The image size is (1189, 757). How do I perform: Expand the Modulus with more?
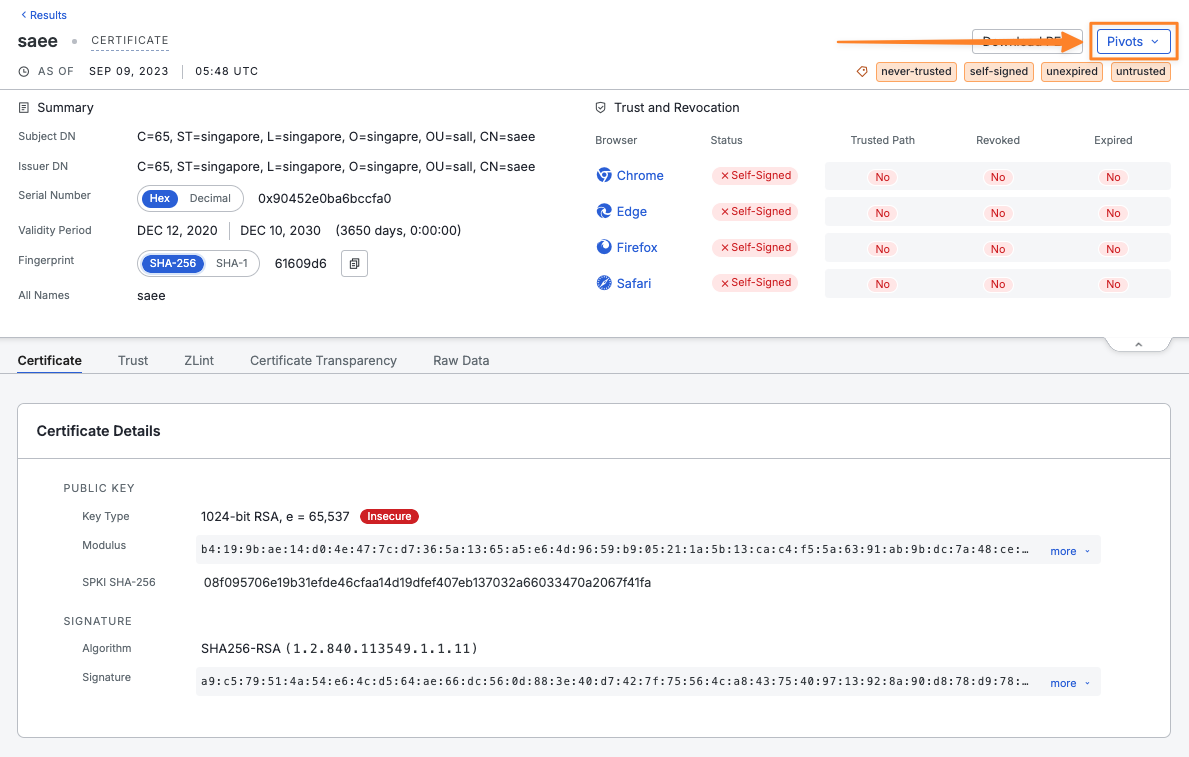point(1069,551)
